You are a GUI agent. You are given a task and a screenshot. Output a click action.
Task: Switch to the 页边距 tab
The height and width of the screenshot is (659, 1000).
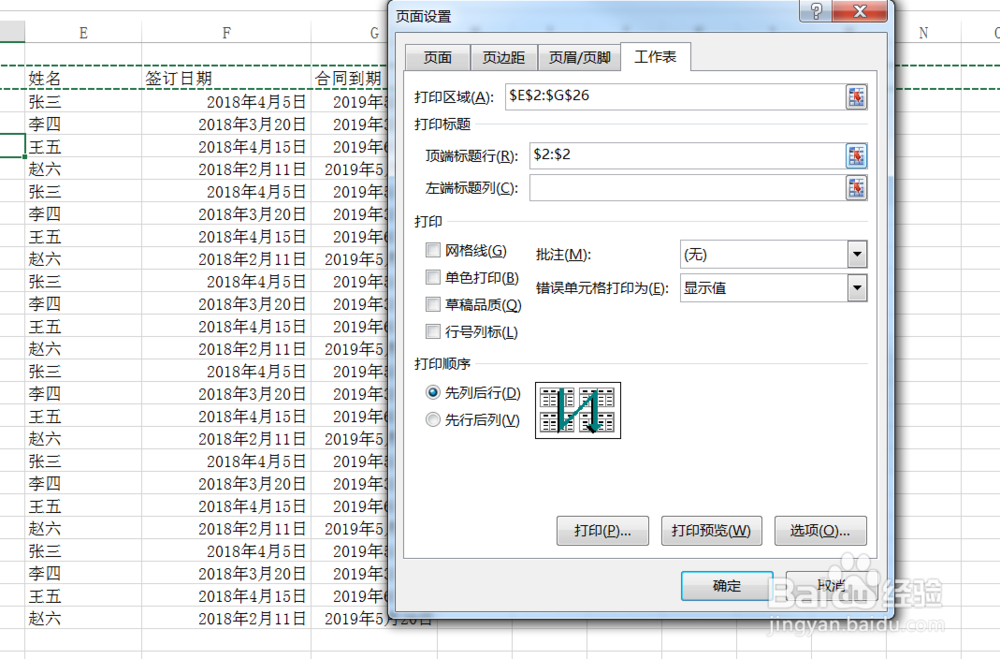[x=503, y=57]
